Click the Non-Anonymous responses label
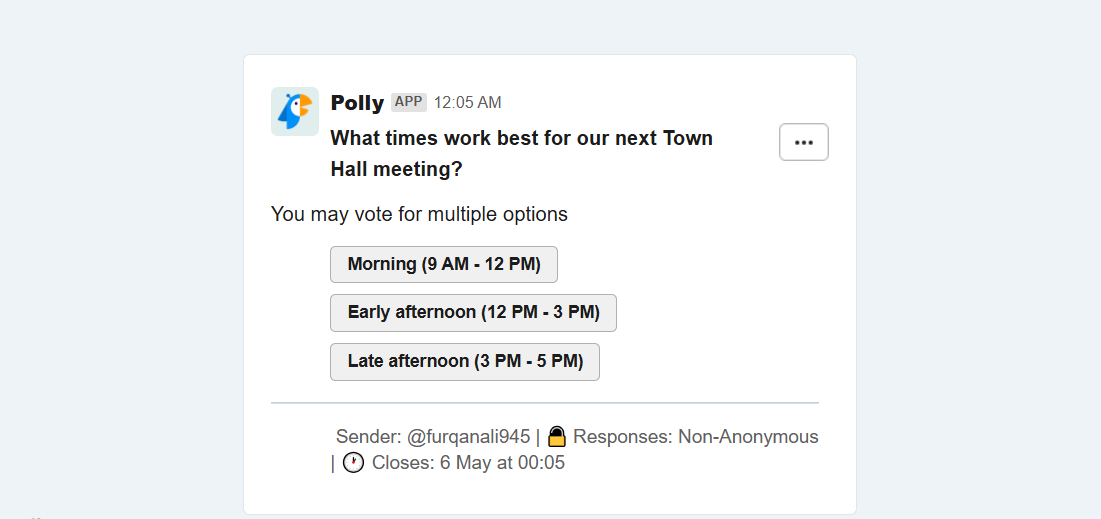 point(748,437)
